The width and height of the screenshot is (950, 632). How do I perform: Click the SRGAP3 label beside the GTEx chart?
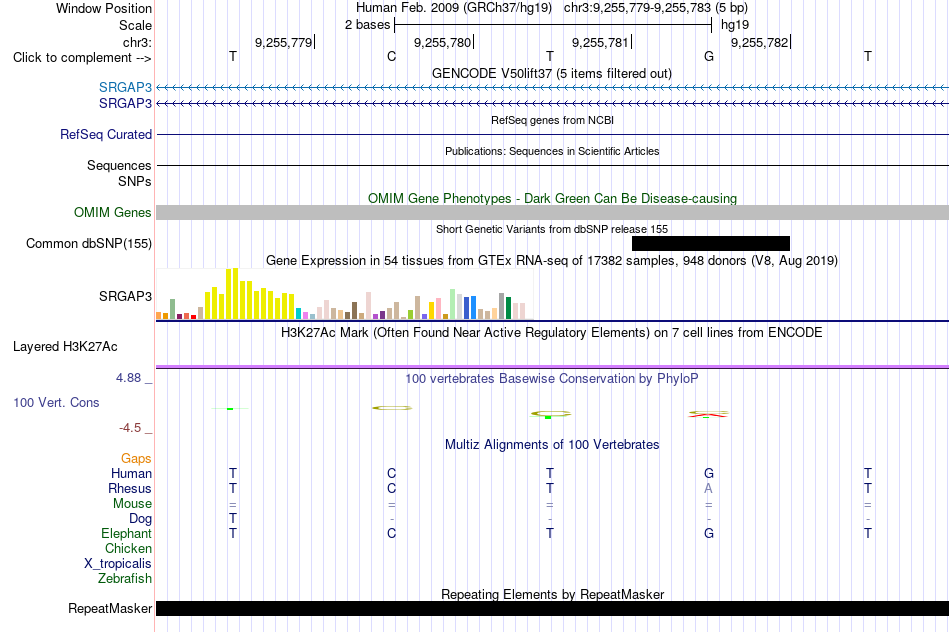(x=125, y=296)
